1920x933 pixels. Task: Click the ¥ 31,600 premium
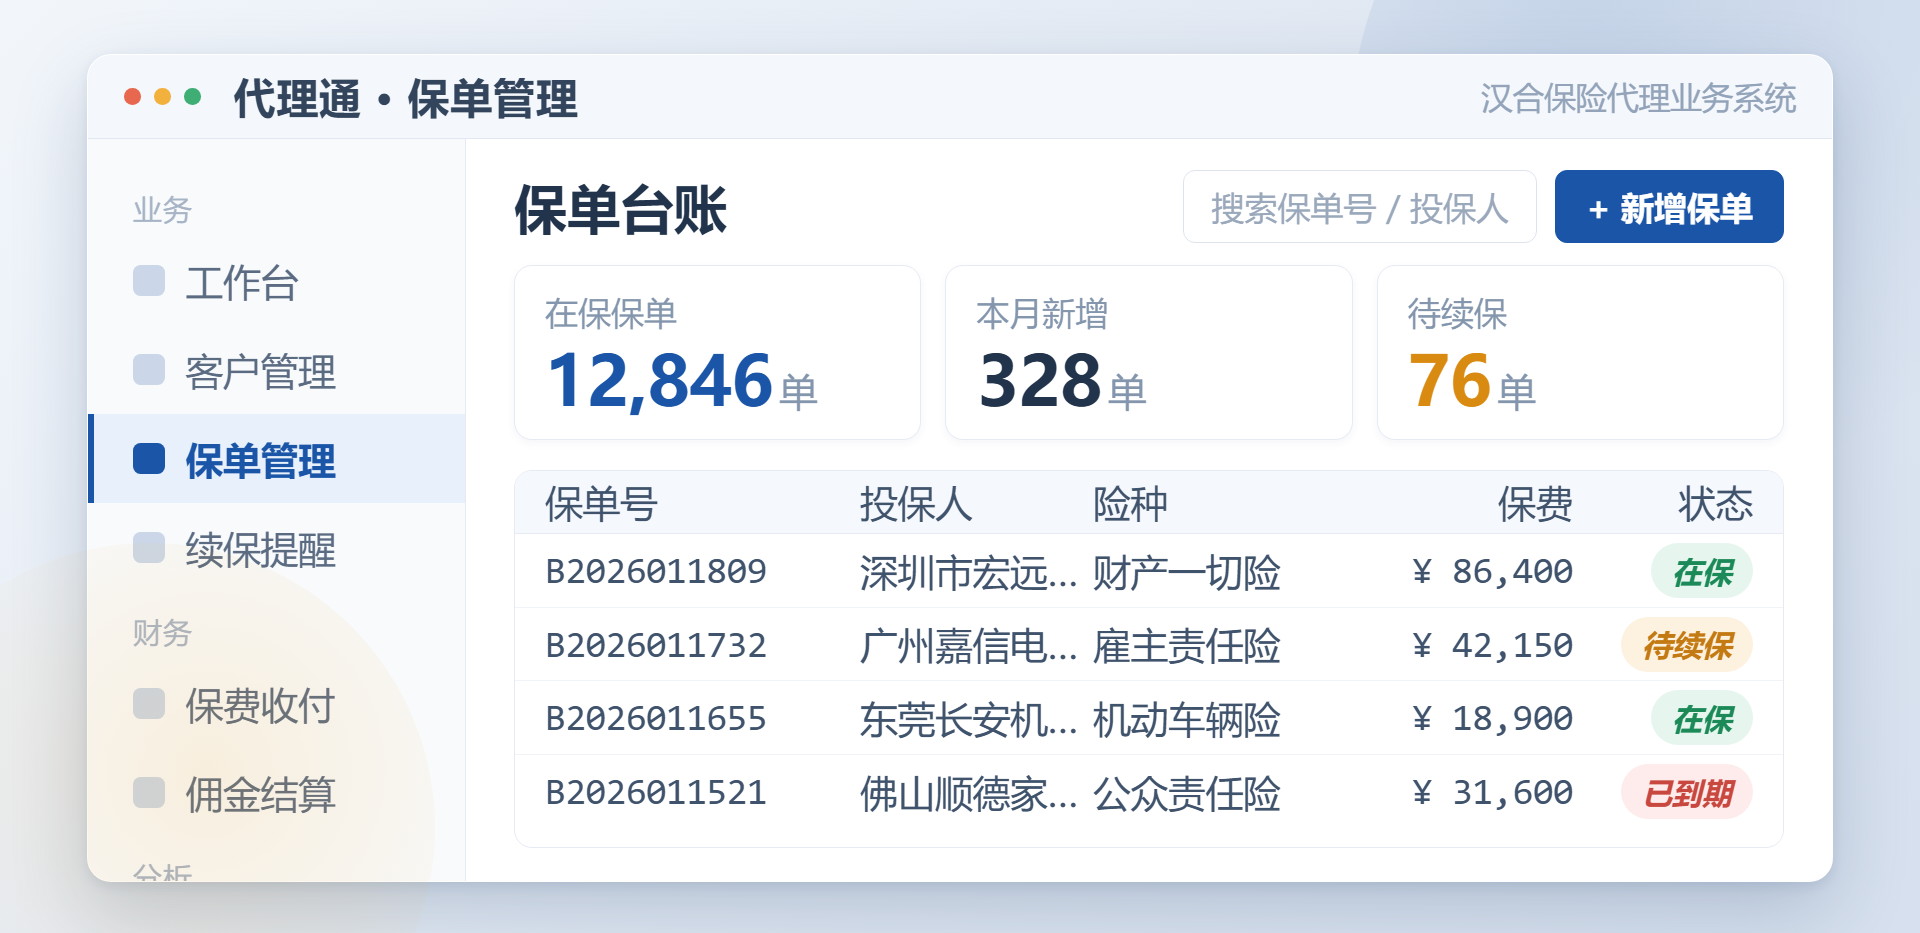coord(1492,792)
